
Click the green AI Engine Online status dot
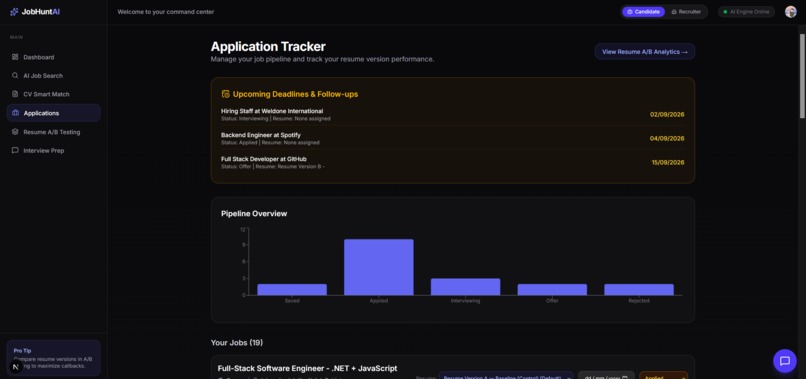pos(725,12)
